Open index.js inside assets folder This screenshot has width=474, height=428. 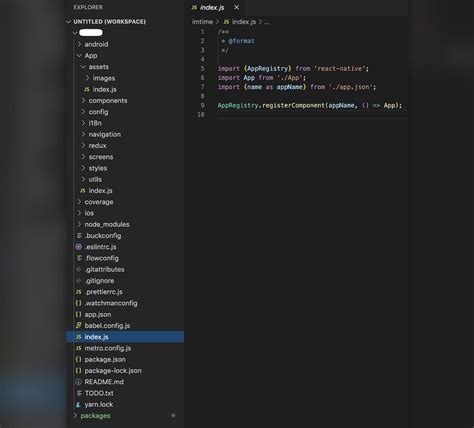click(104, 89)
